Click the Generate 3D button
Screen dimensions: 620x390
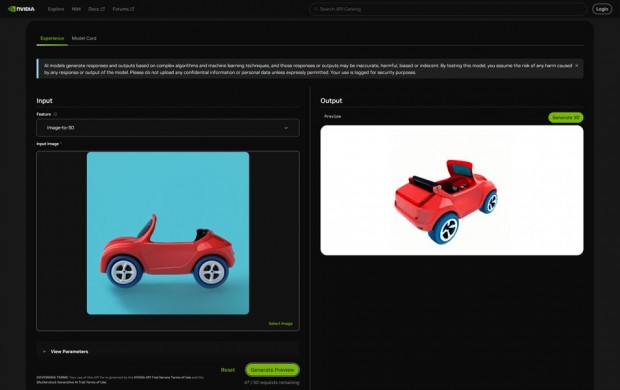pyautogui.click(x=565, y=117)
